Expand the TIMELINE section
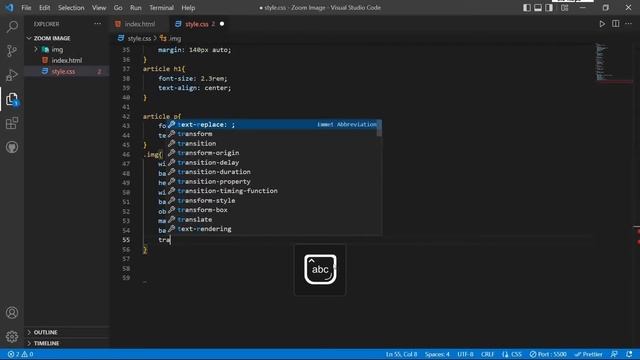 (67, 343)
